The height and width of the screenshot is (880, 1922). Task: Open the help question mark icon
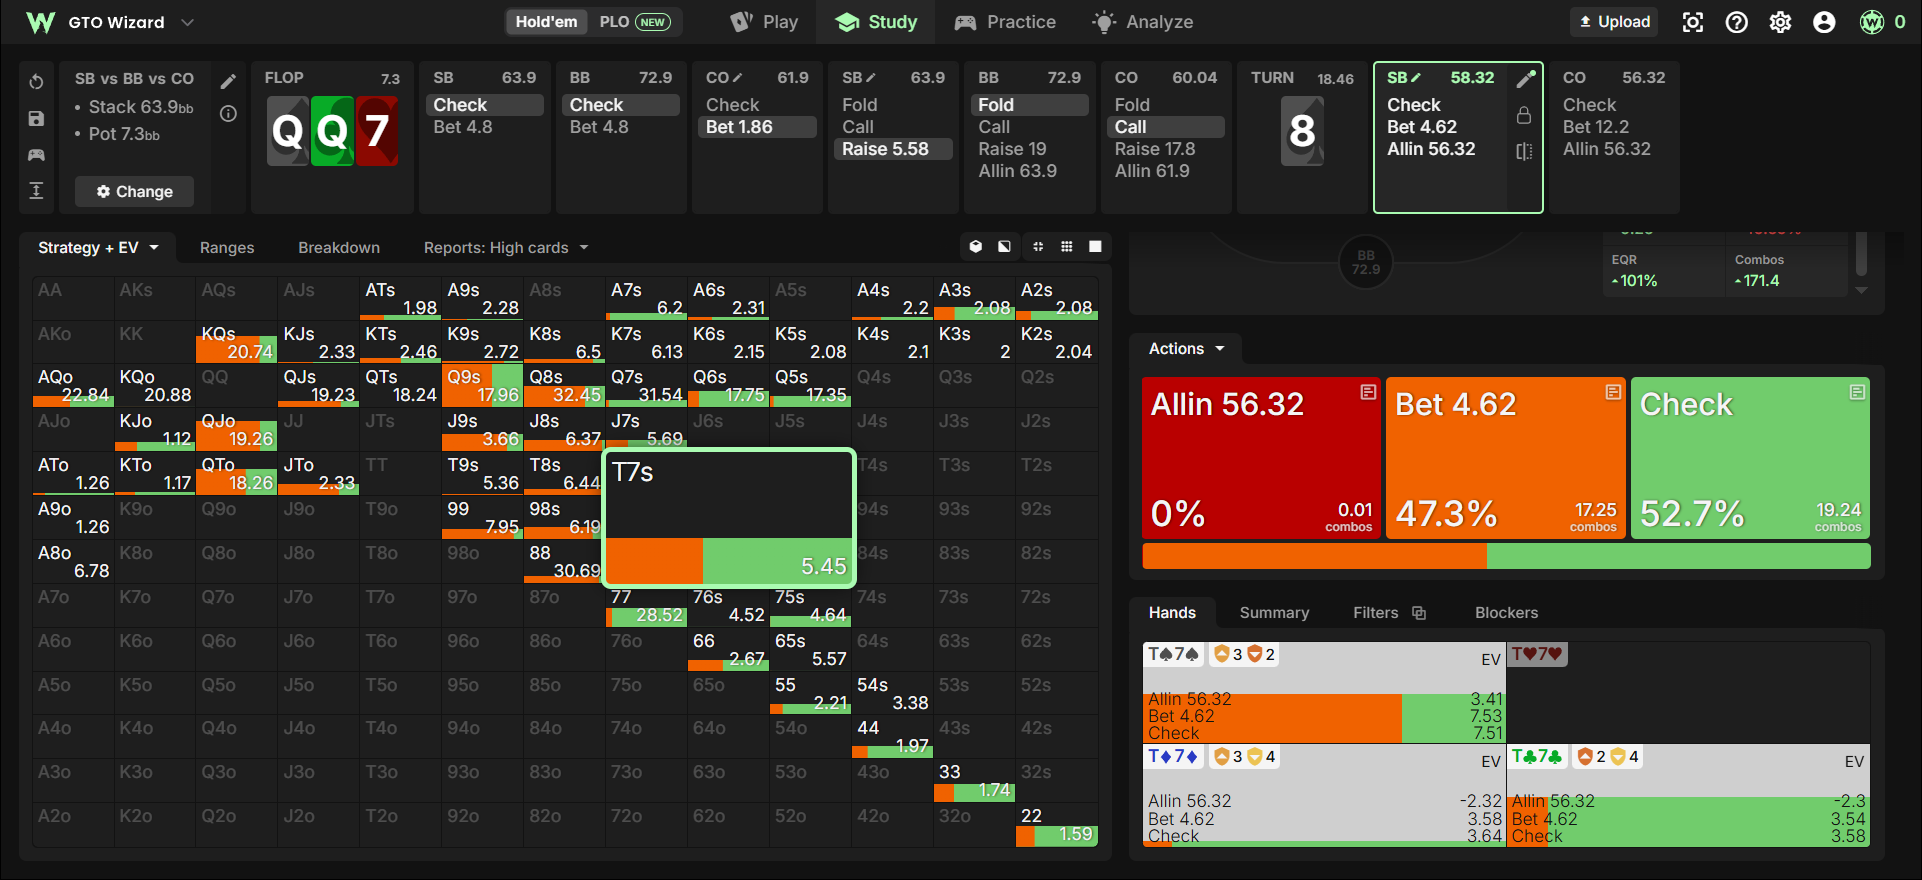(x=1737, y=22)
